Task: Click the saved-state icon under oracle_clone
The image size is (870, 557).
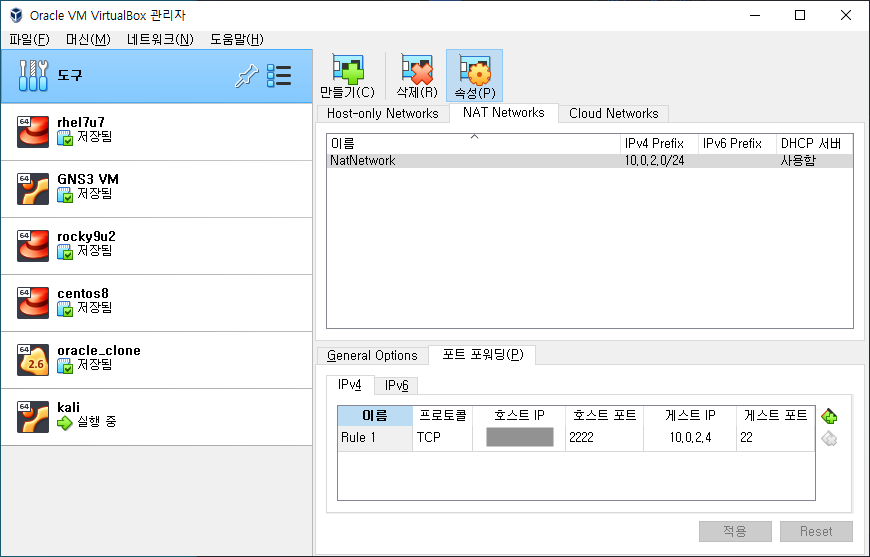Action: 65,366
